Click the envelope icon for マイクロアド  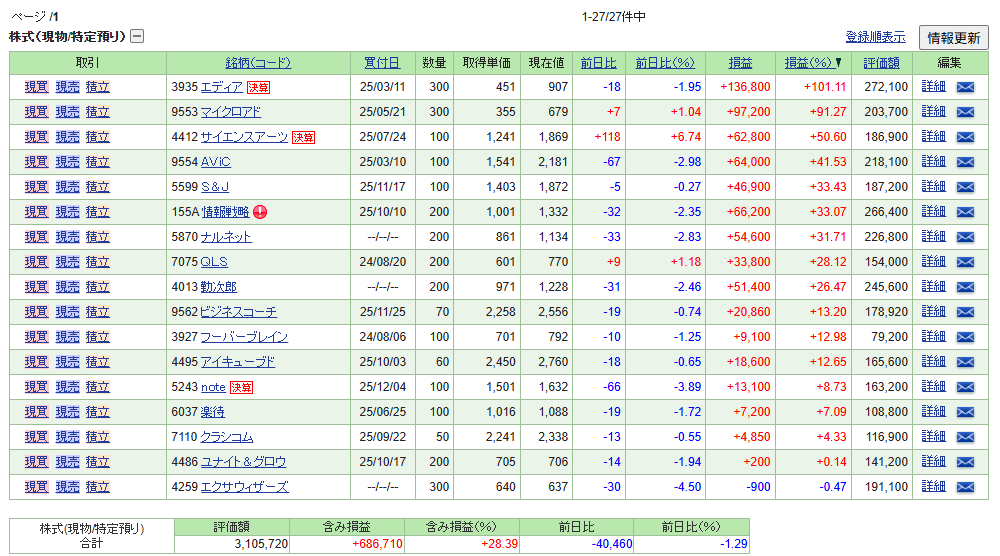965,113
